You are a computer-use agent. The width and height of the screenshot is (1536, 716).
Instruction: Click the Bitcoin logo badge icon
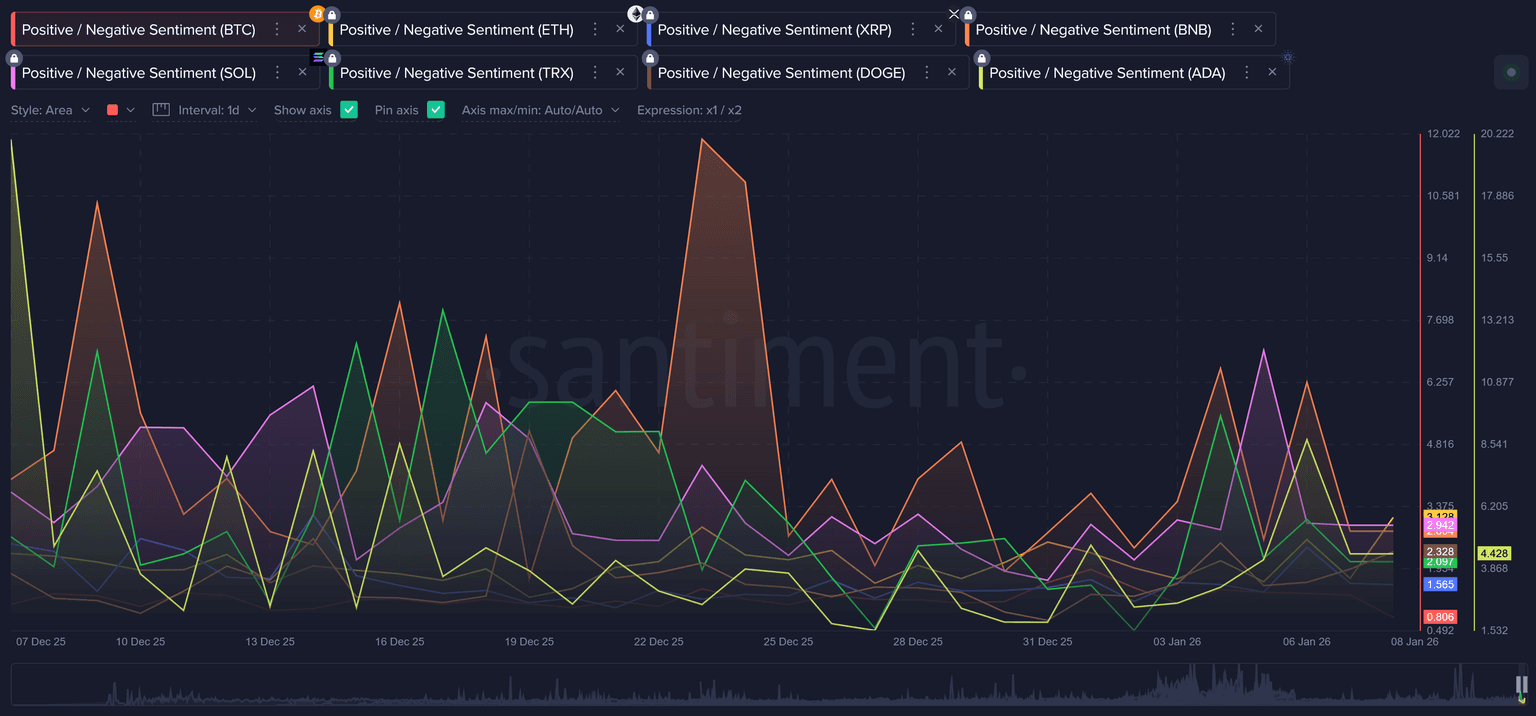tap(317, 14)
